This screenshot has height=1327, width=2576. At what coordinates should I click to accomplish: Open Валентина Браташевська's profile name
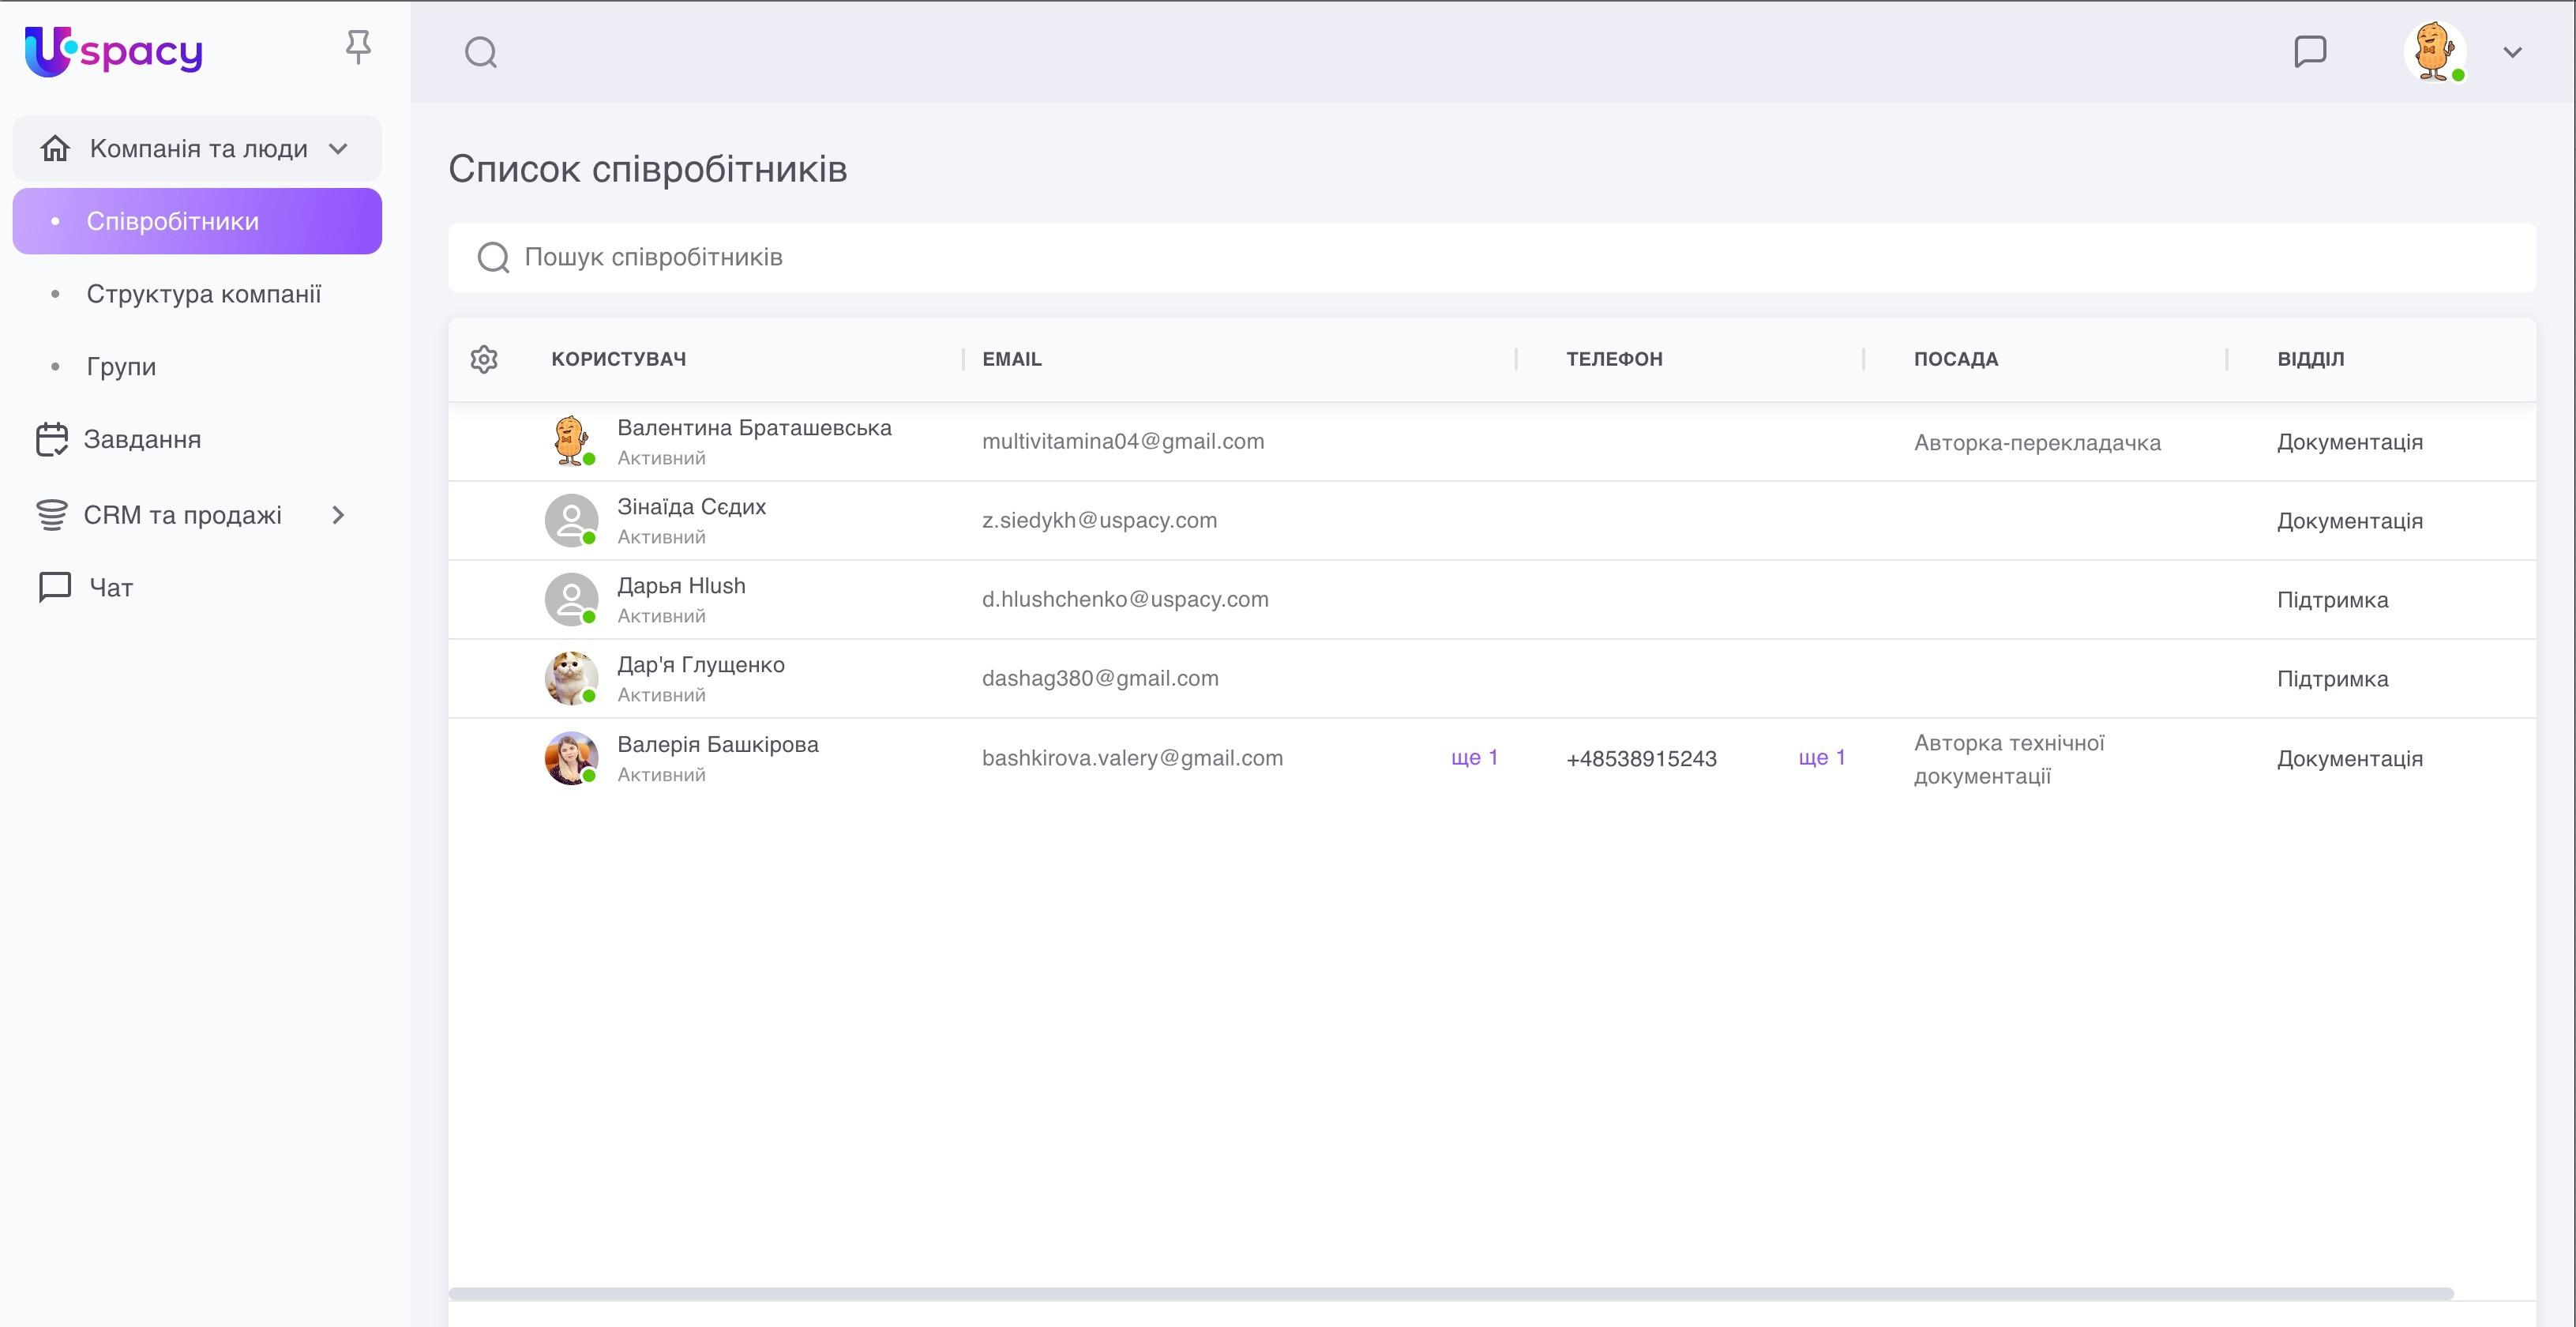[x=754, y=428]
